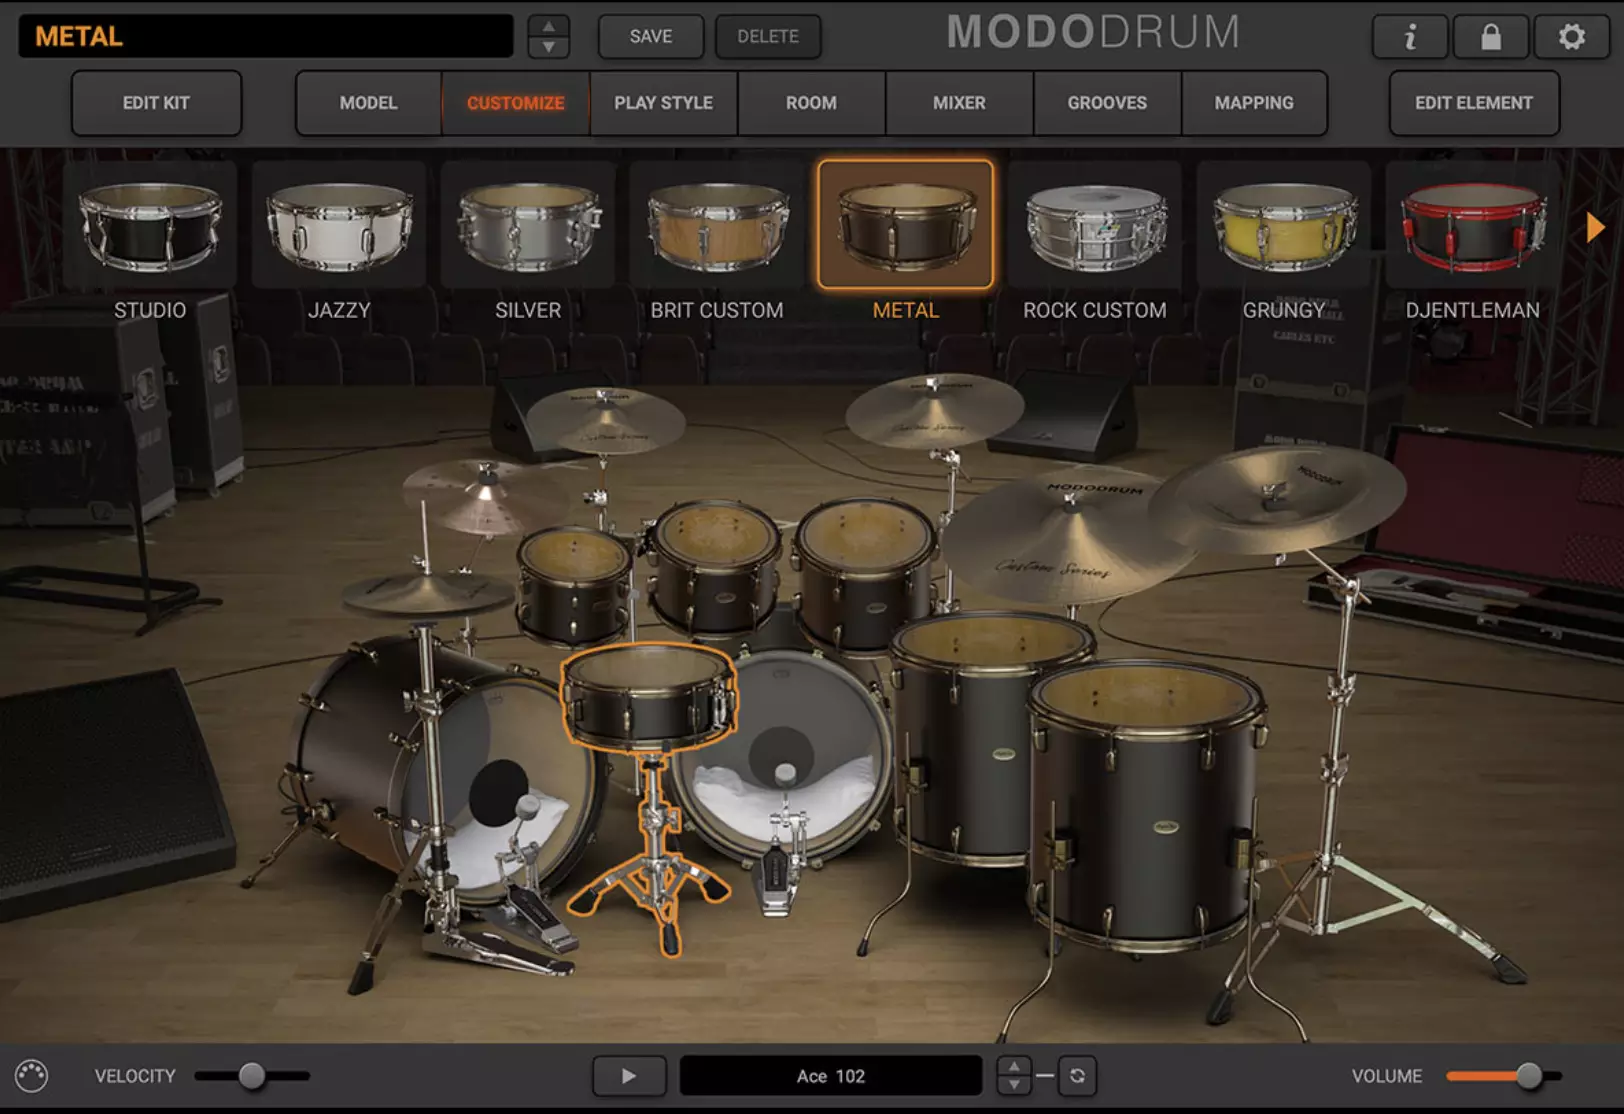
Task: Open the Ace 102 groove selector field
Action: pyautogui.click(x=830, y=1076)
